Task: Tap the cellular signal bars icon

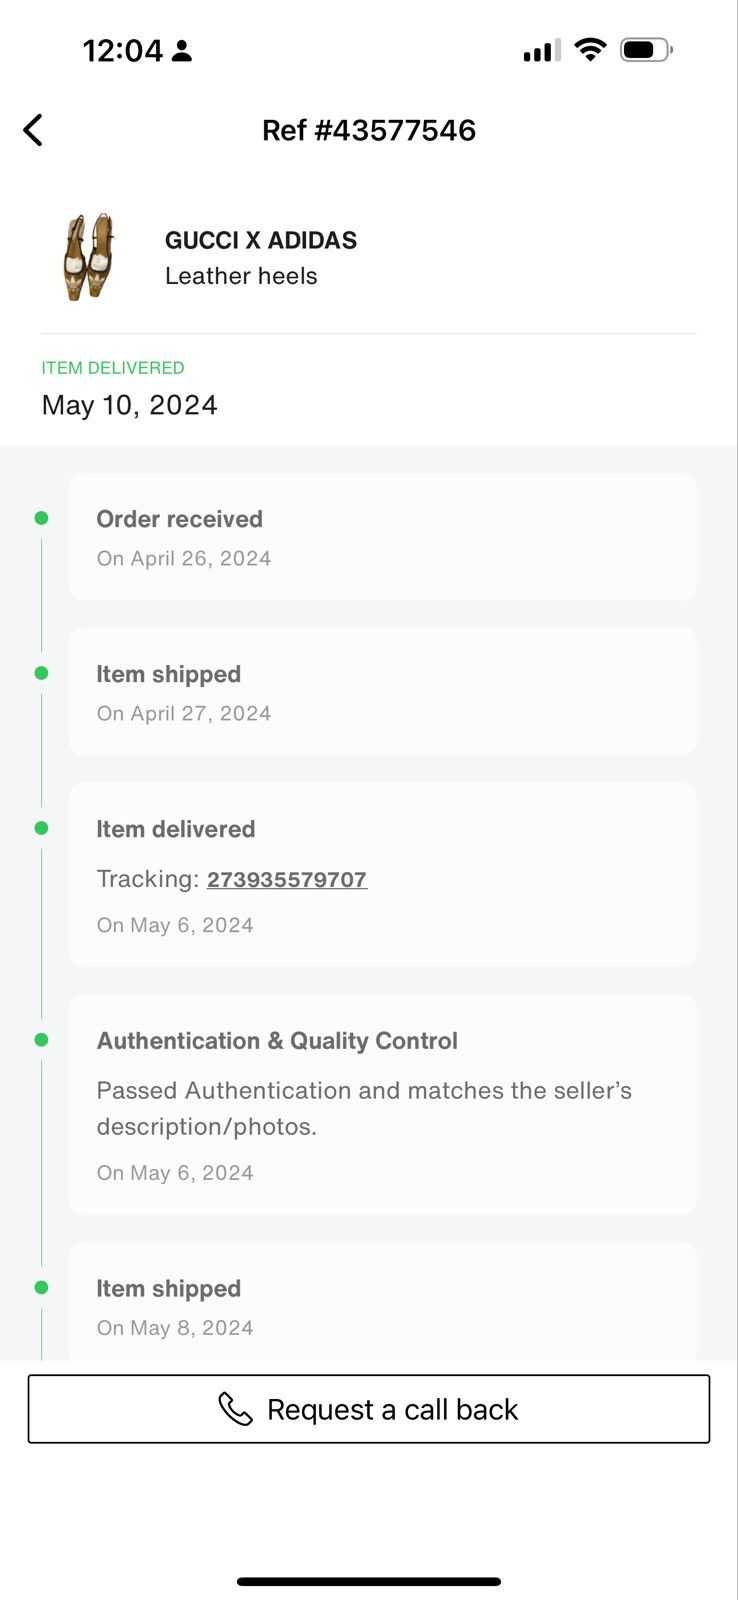Action: click(x=542, y=50)
